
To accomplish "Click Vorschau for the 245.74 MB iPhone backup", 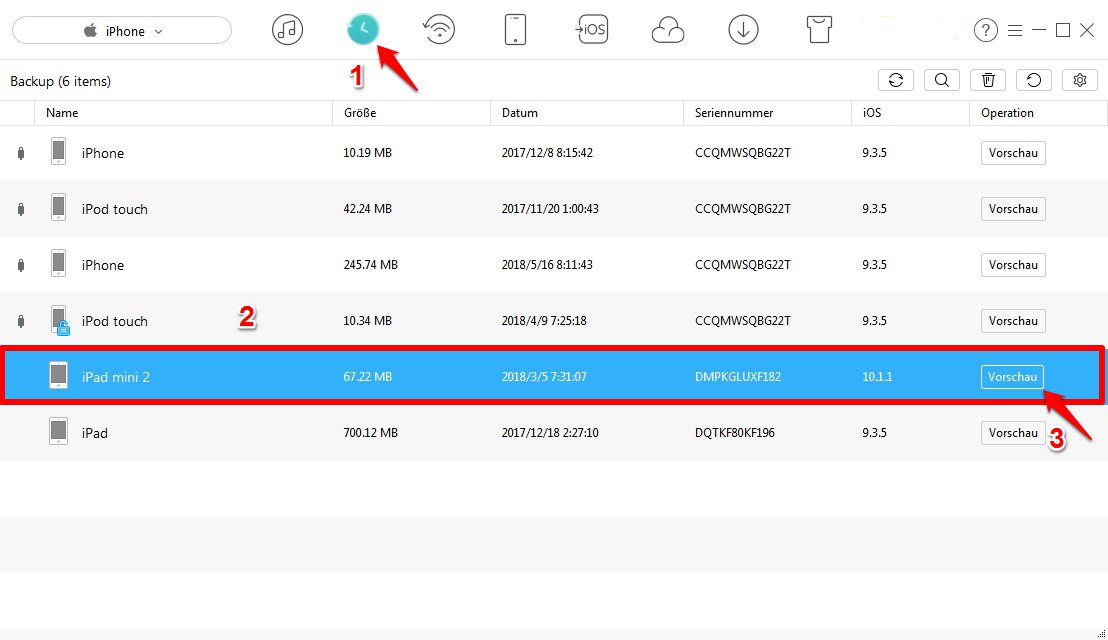I will (x=1013, y=265).
